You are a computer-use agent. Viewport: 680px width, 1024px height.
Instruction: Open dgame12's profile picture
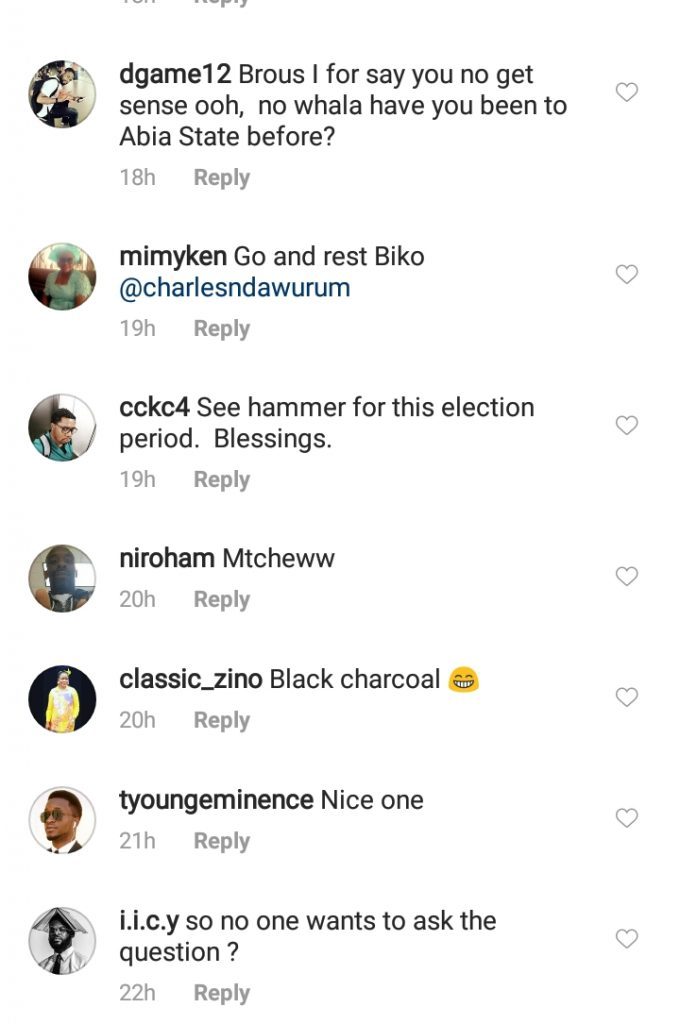[x=62, y=94]
